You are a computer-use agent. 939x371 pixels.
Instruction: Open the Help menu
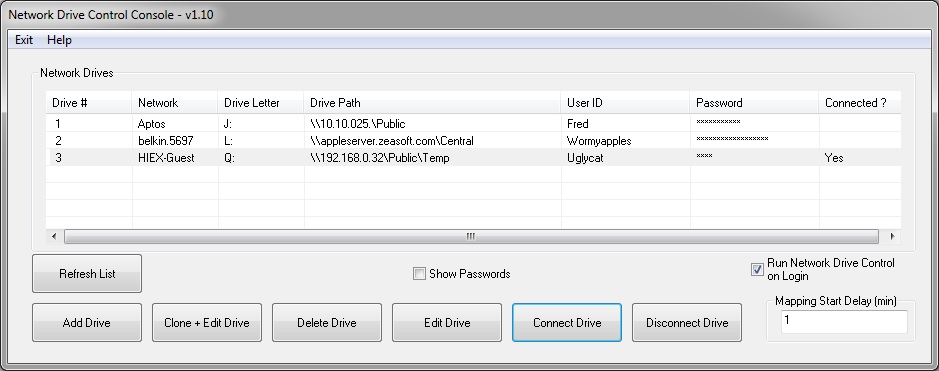coord(59,40)
